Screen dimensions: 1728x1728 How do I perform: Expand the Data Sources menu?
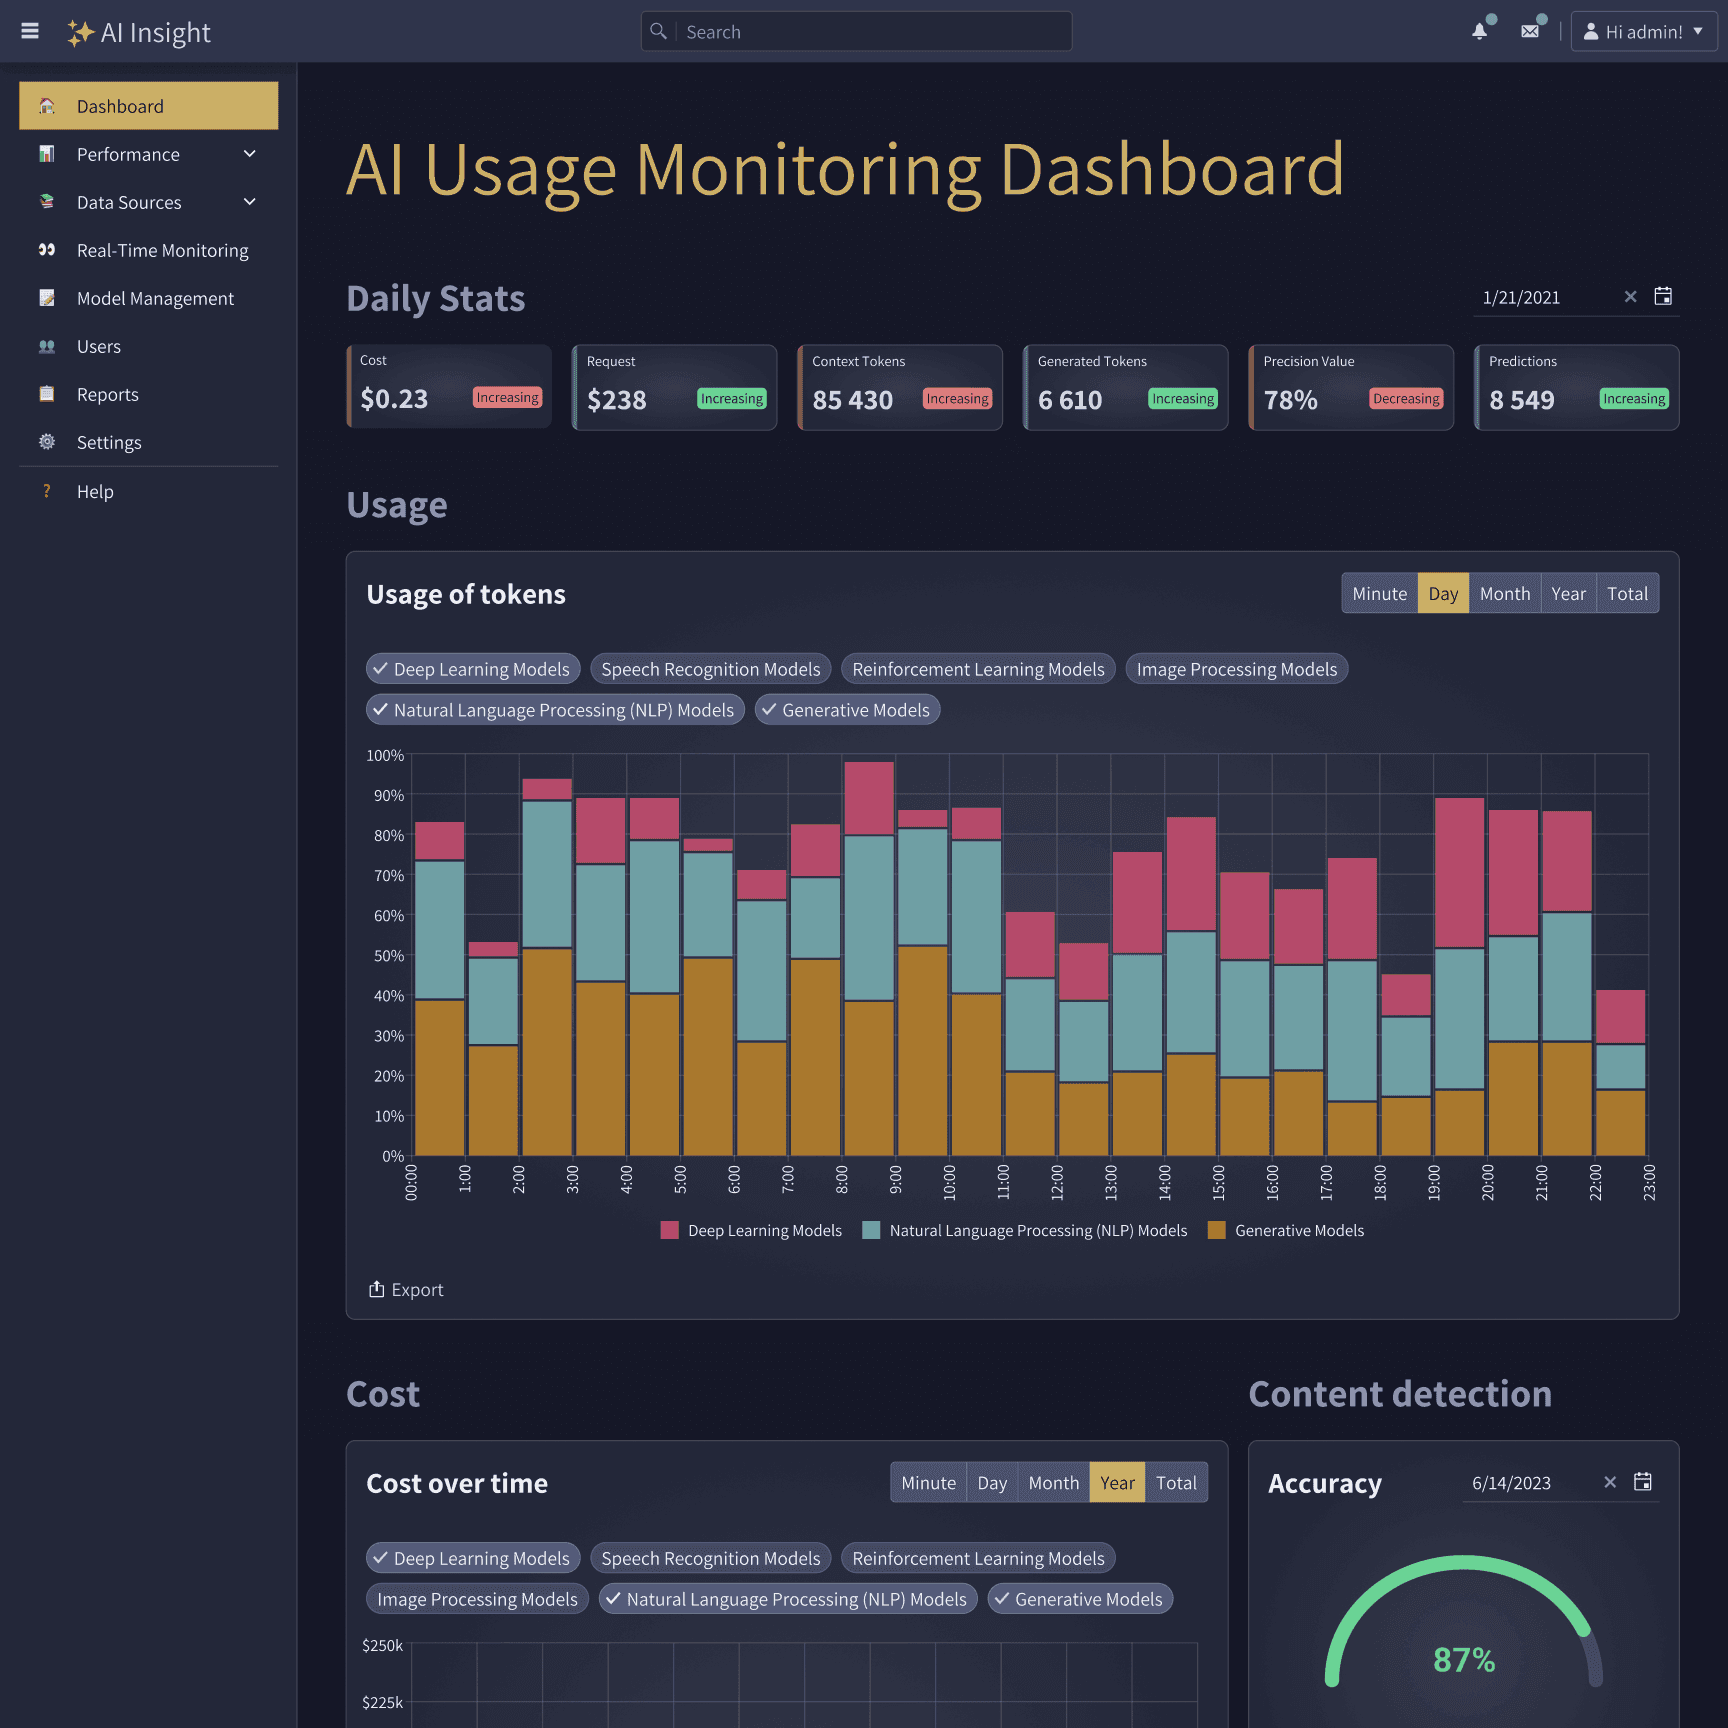[x=128, y=202]
